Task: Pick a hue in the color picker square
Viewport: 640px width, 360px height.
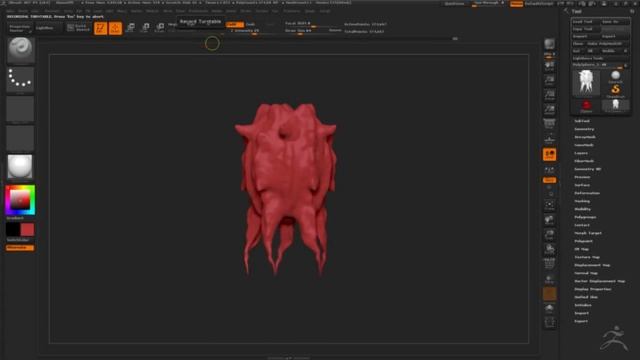Action: [20, 200]
